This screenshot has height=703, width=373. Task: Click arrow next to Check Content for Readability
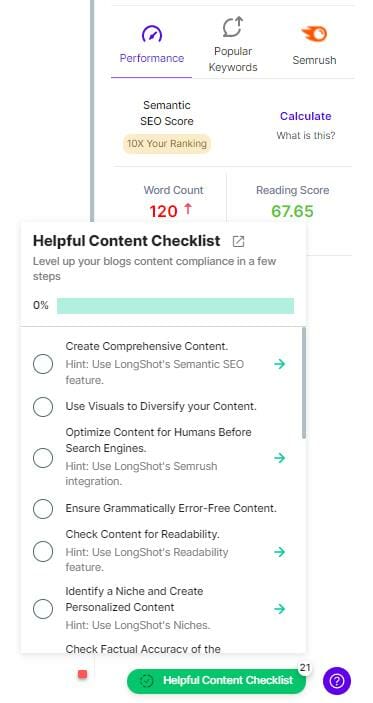280,551
